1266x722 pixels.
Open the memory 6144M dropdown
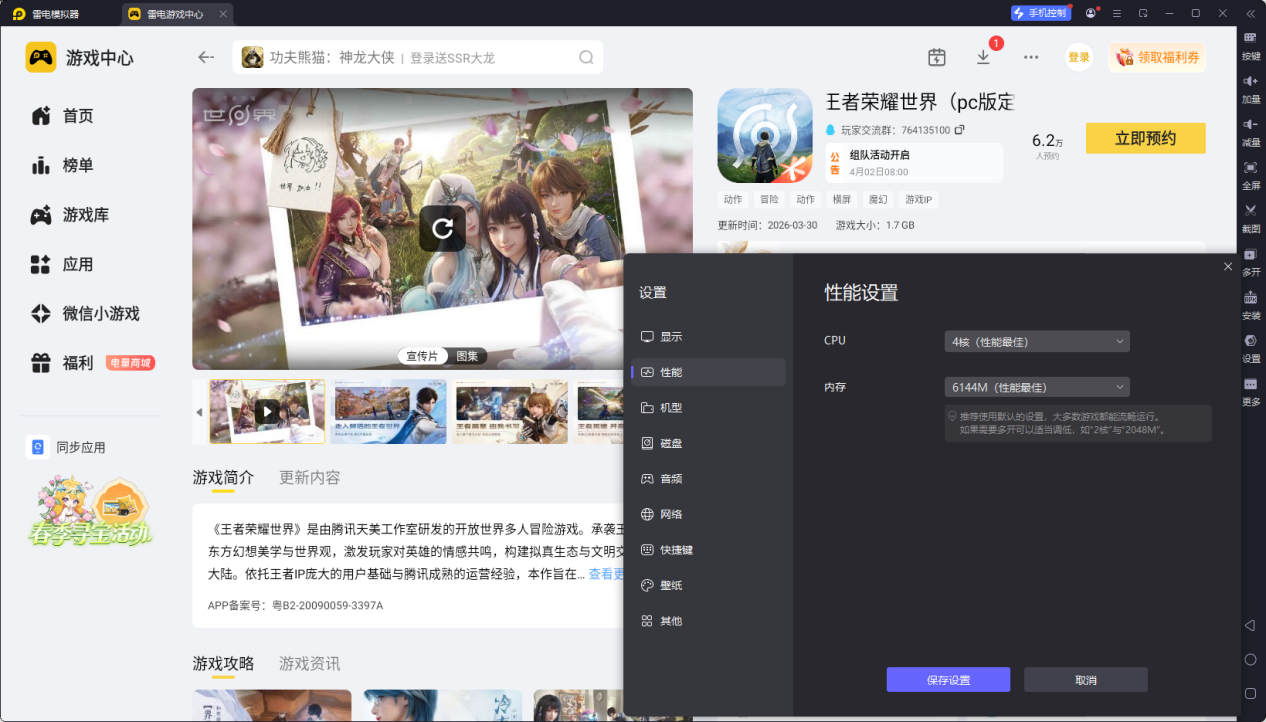click(x=1036, y=387)
